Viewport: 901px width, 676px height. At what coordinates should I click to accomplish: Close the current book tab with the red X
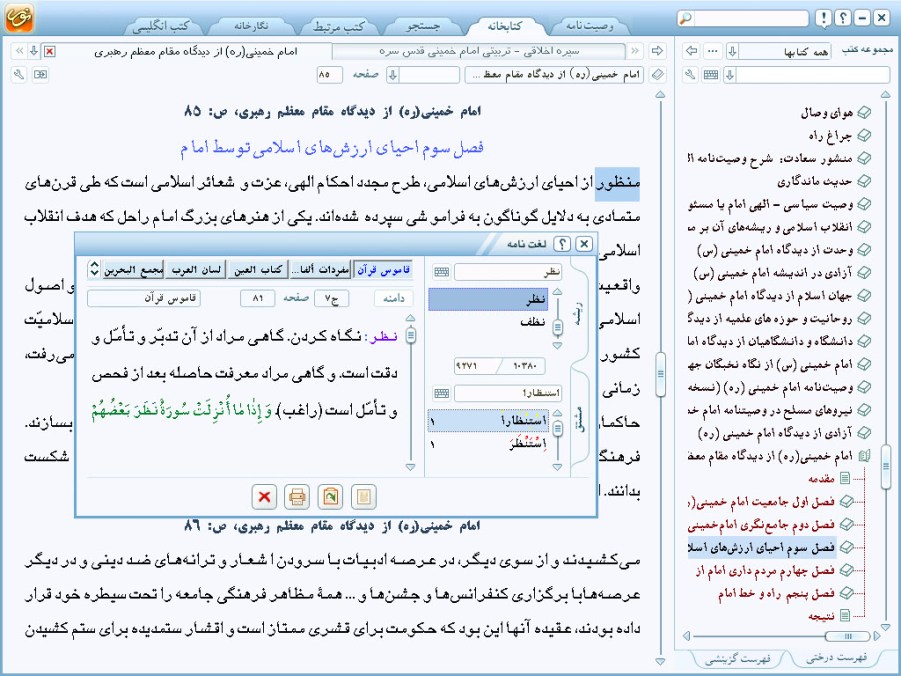click(50, 51)
